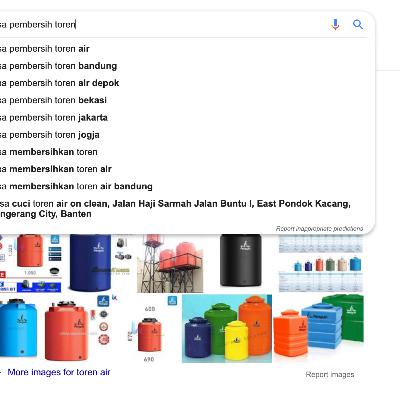This screenshot has height=400, width=400.
Task: Open the square orange and blue tanks thumbnail
Action: point(319,326)
